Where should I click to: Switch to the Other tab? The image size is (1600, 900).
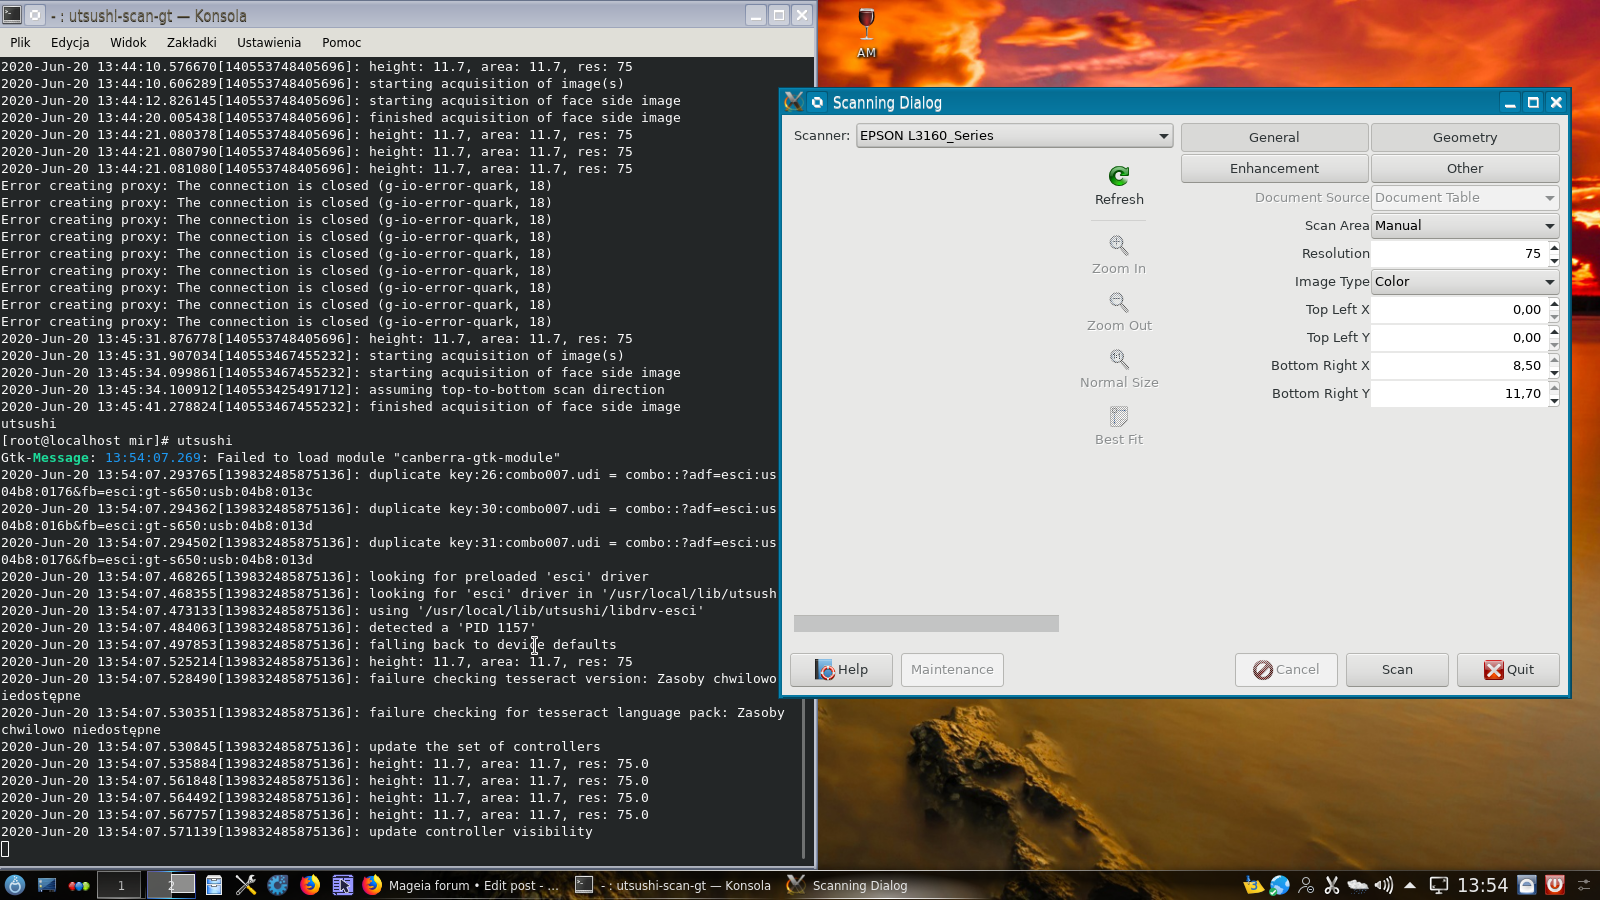pyautogui.click(x=1465, y=169)
